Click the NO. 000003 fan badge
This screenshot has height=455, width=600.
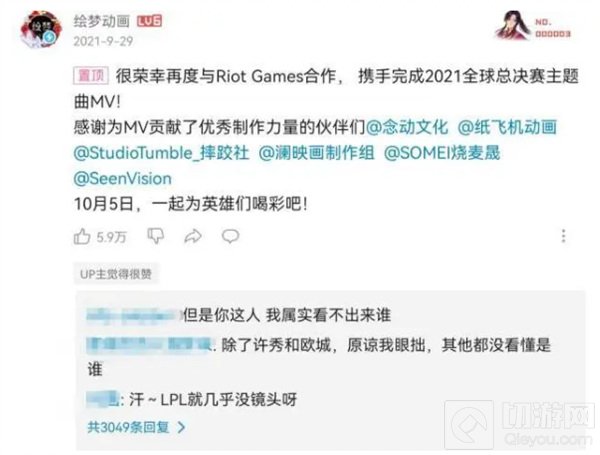coord(533,26)
